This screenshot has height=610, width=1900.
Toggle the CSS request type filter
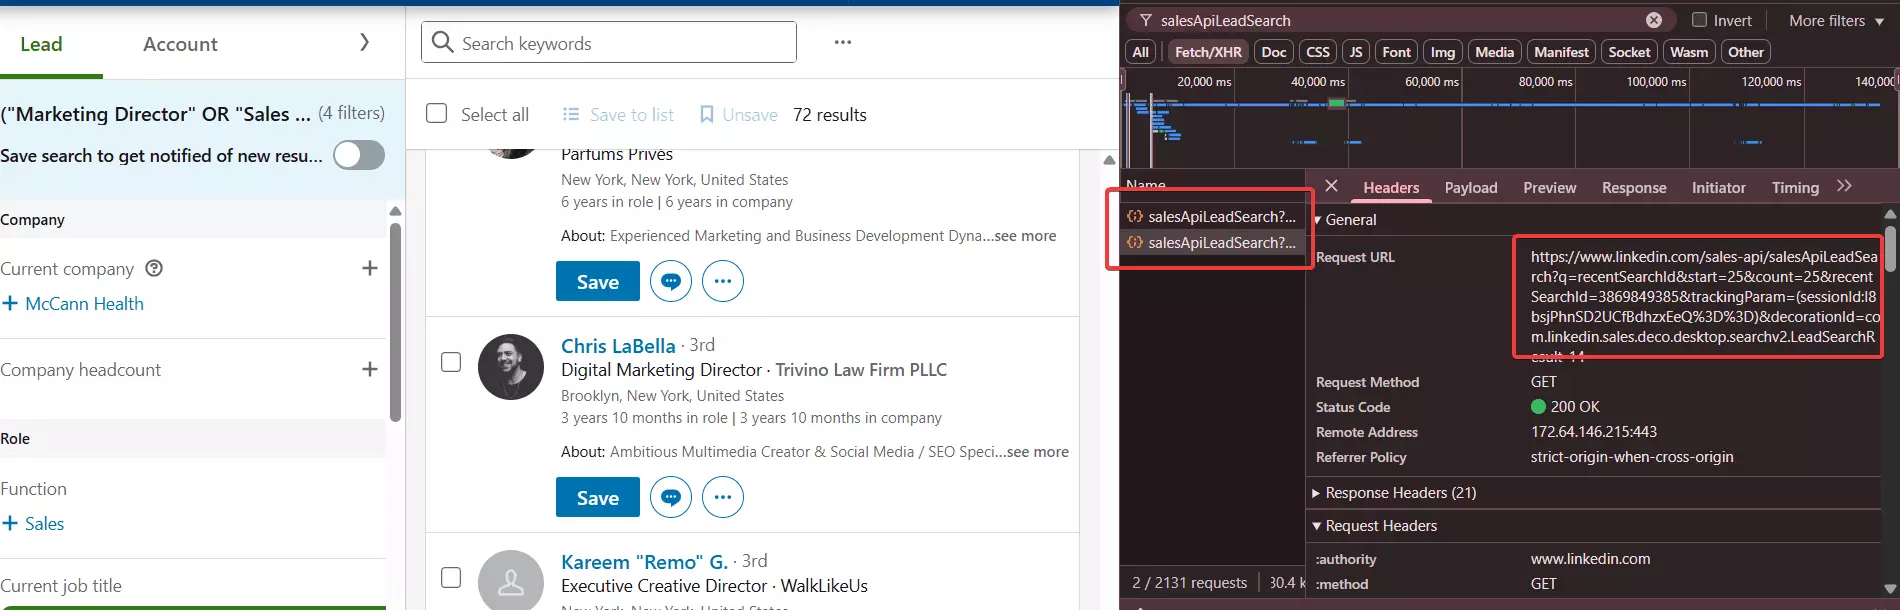(1318, 52)
